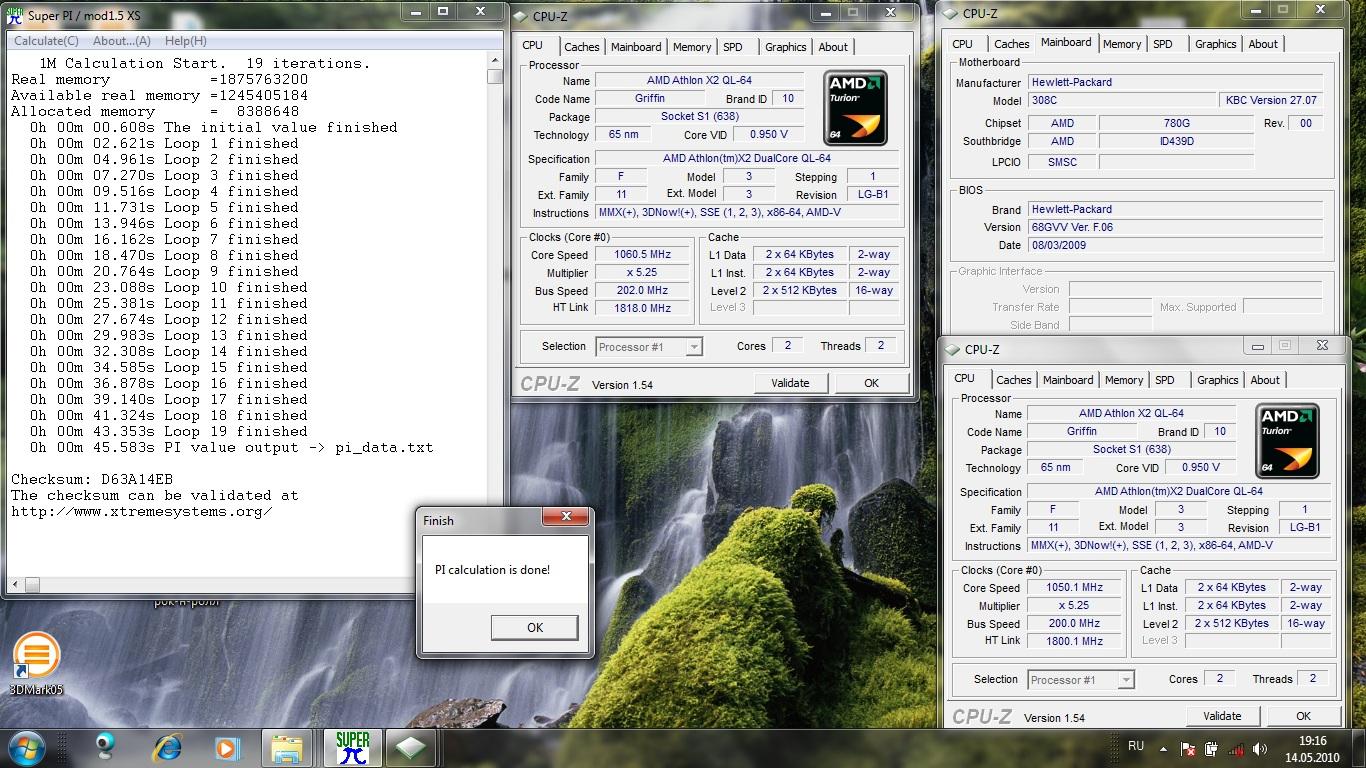This screenshot has width=1366, height=768.
Task: Switch to Super PI taskbar icon
Action: [351, 747]
